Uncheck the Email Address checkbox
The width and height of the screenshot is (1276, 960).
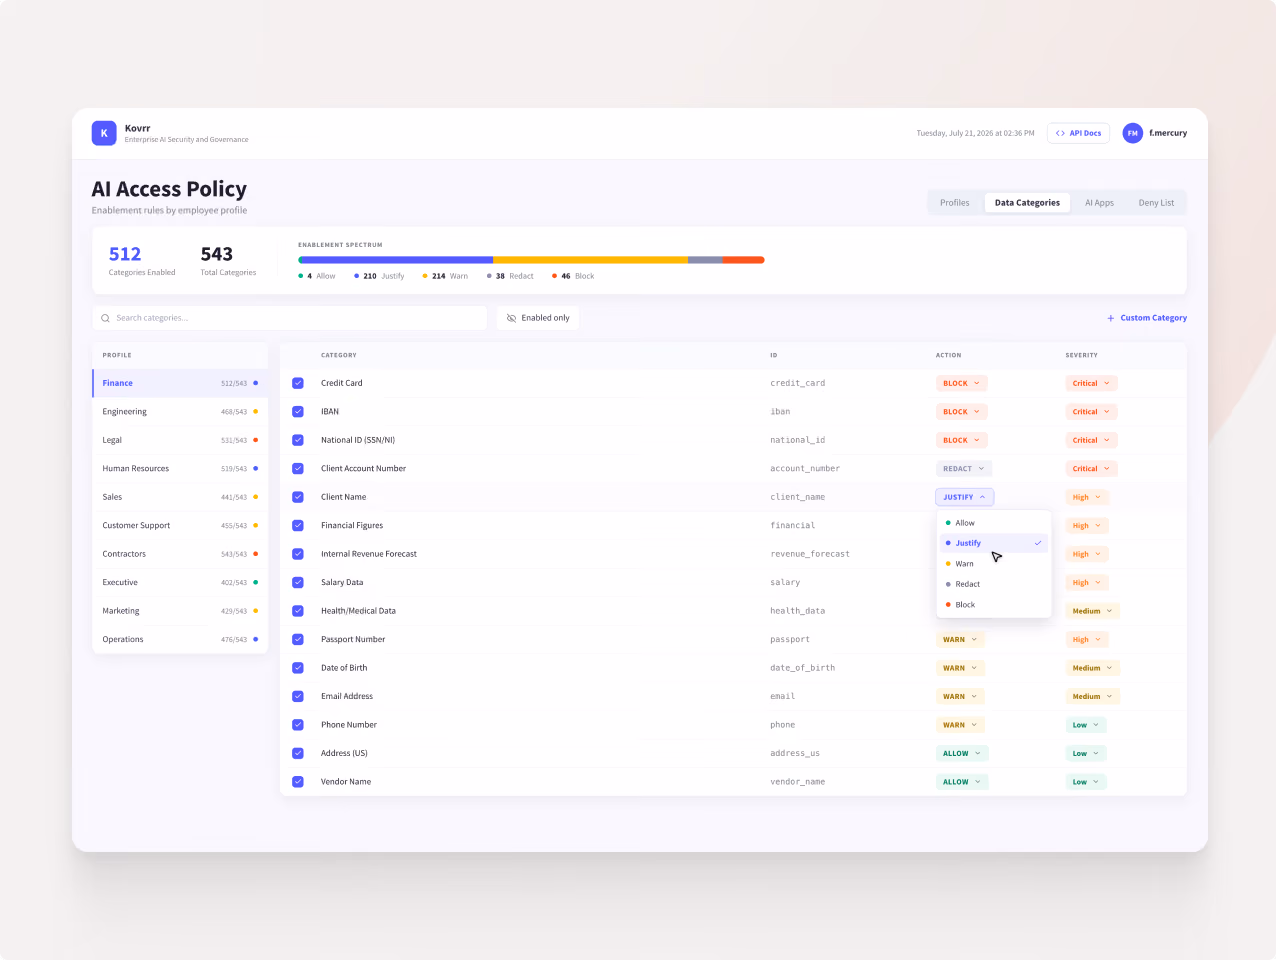(298, 696)
